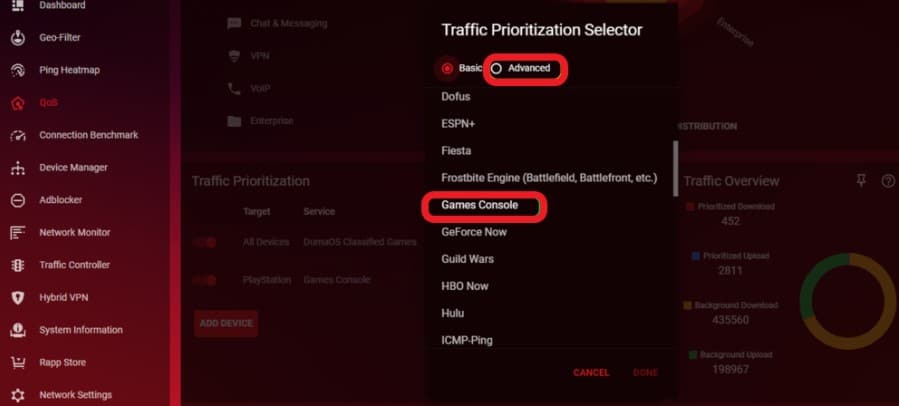
Task: Toggle the All Devices prioritization switch
Action: click(x=204, y=243)
